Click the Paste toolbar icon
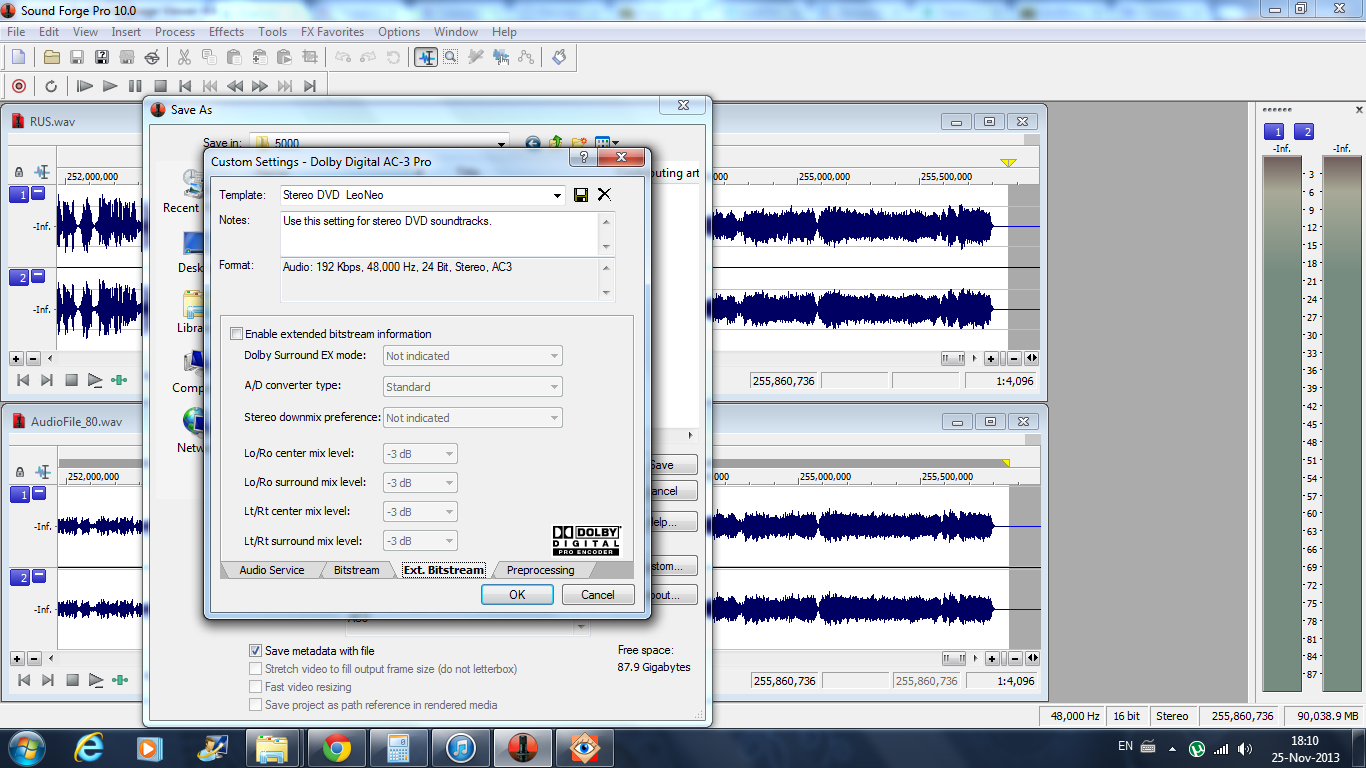The image size is (1366, 768). click(x=235, y=57)
